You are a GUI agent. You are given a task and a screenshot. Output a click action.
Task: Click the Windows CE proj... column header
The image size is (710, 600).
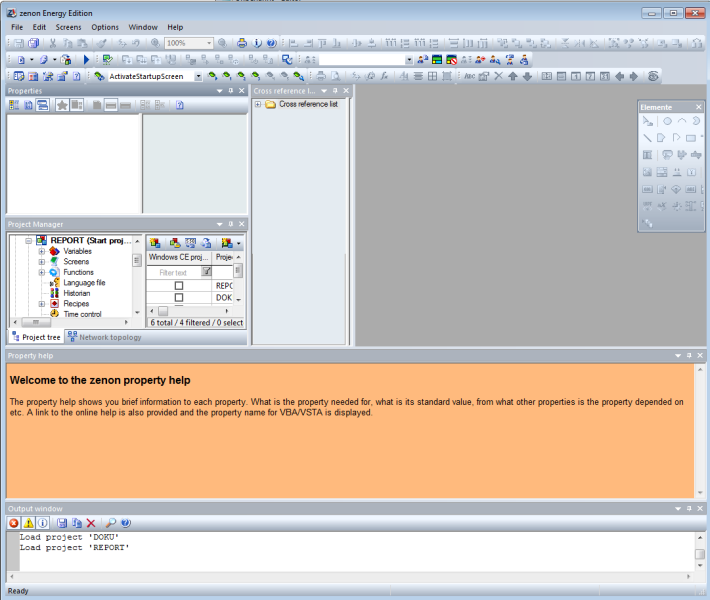[x=179, y=257]
